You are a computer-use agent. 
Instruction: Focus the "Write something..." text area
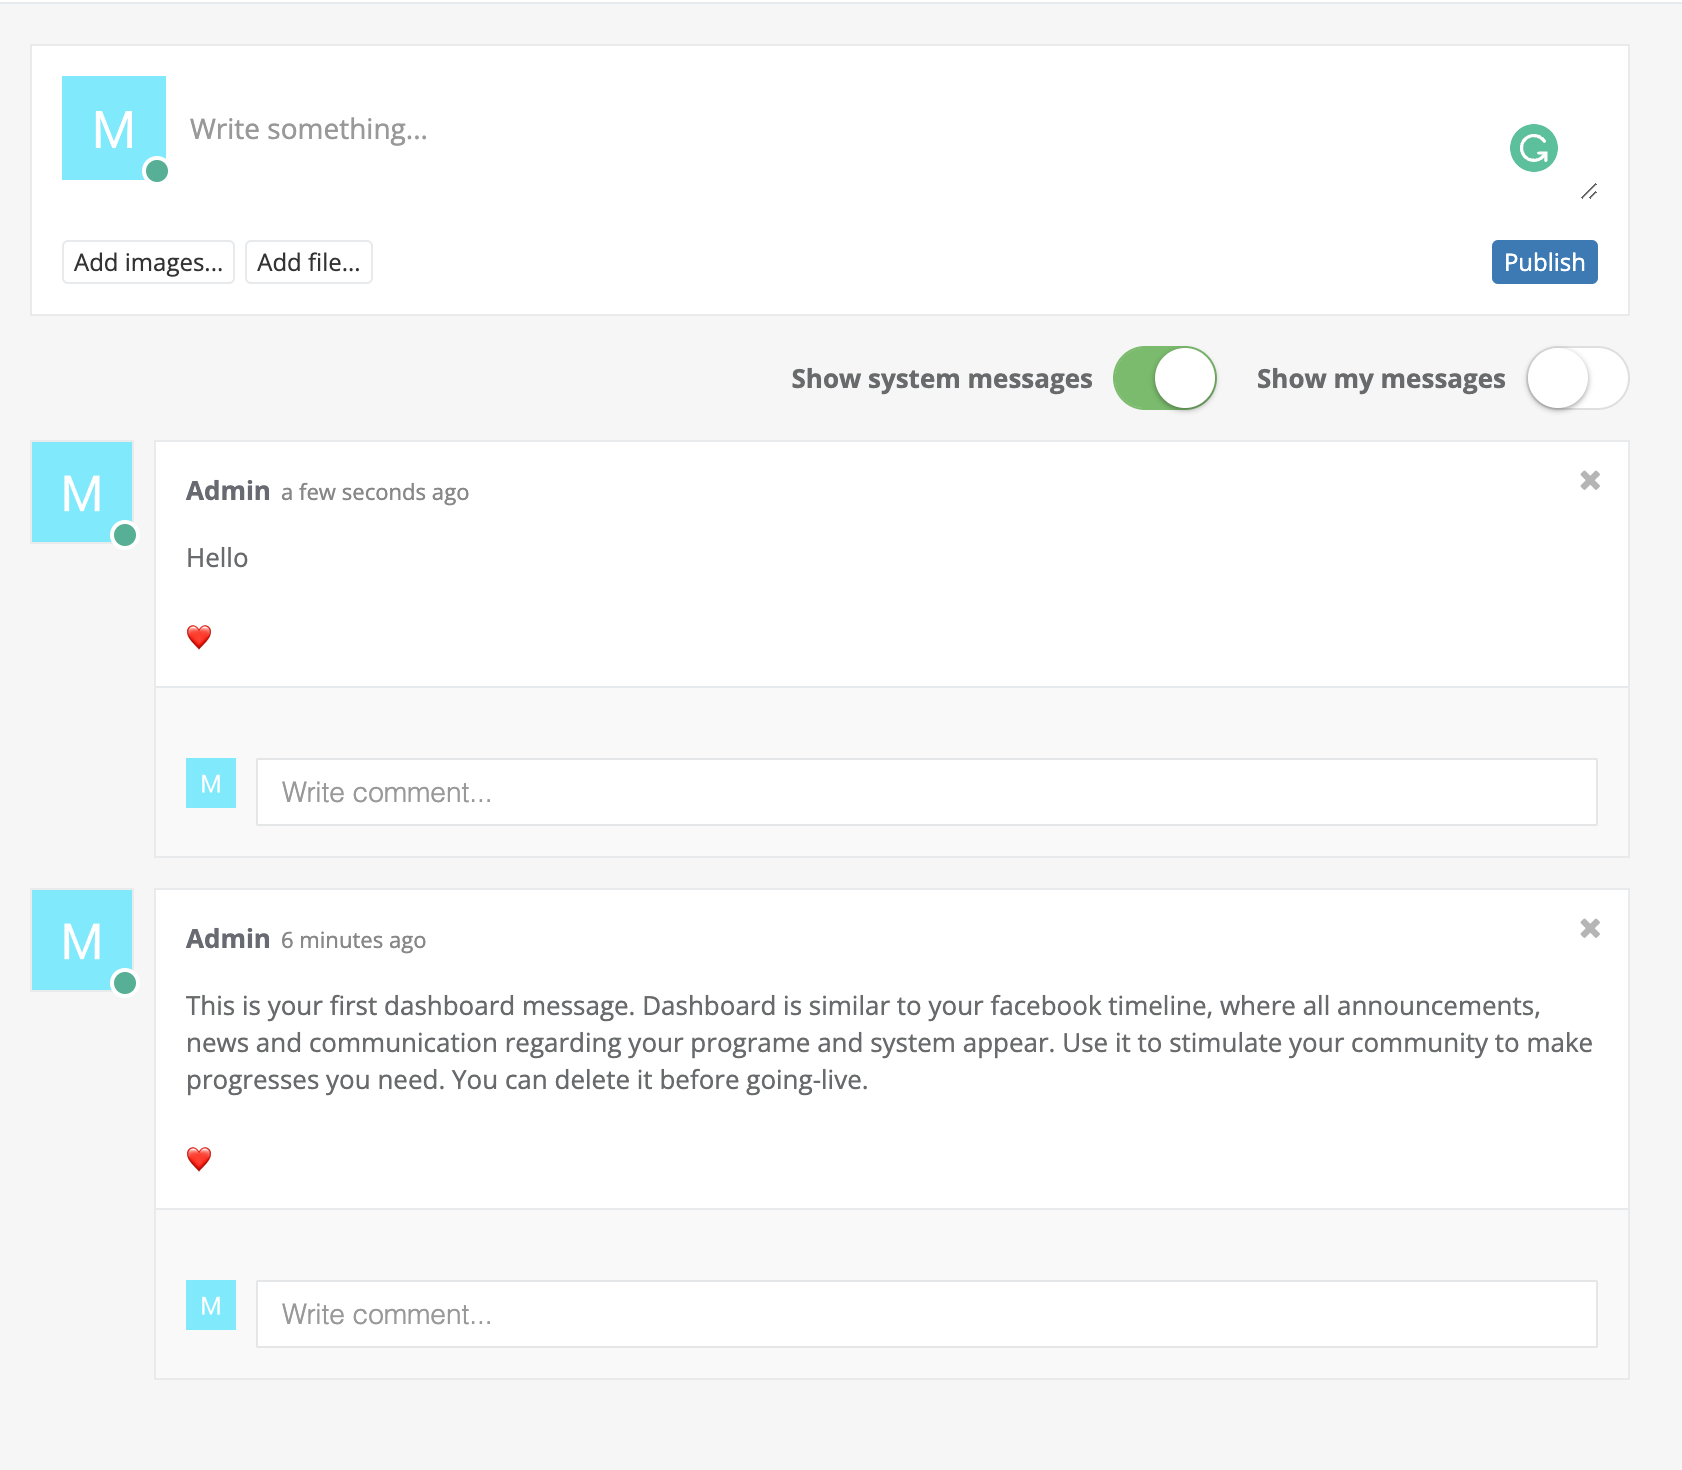800,130
